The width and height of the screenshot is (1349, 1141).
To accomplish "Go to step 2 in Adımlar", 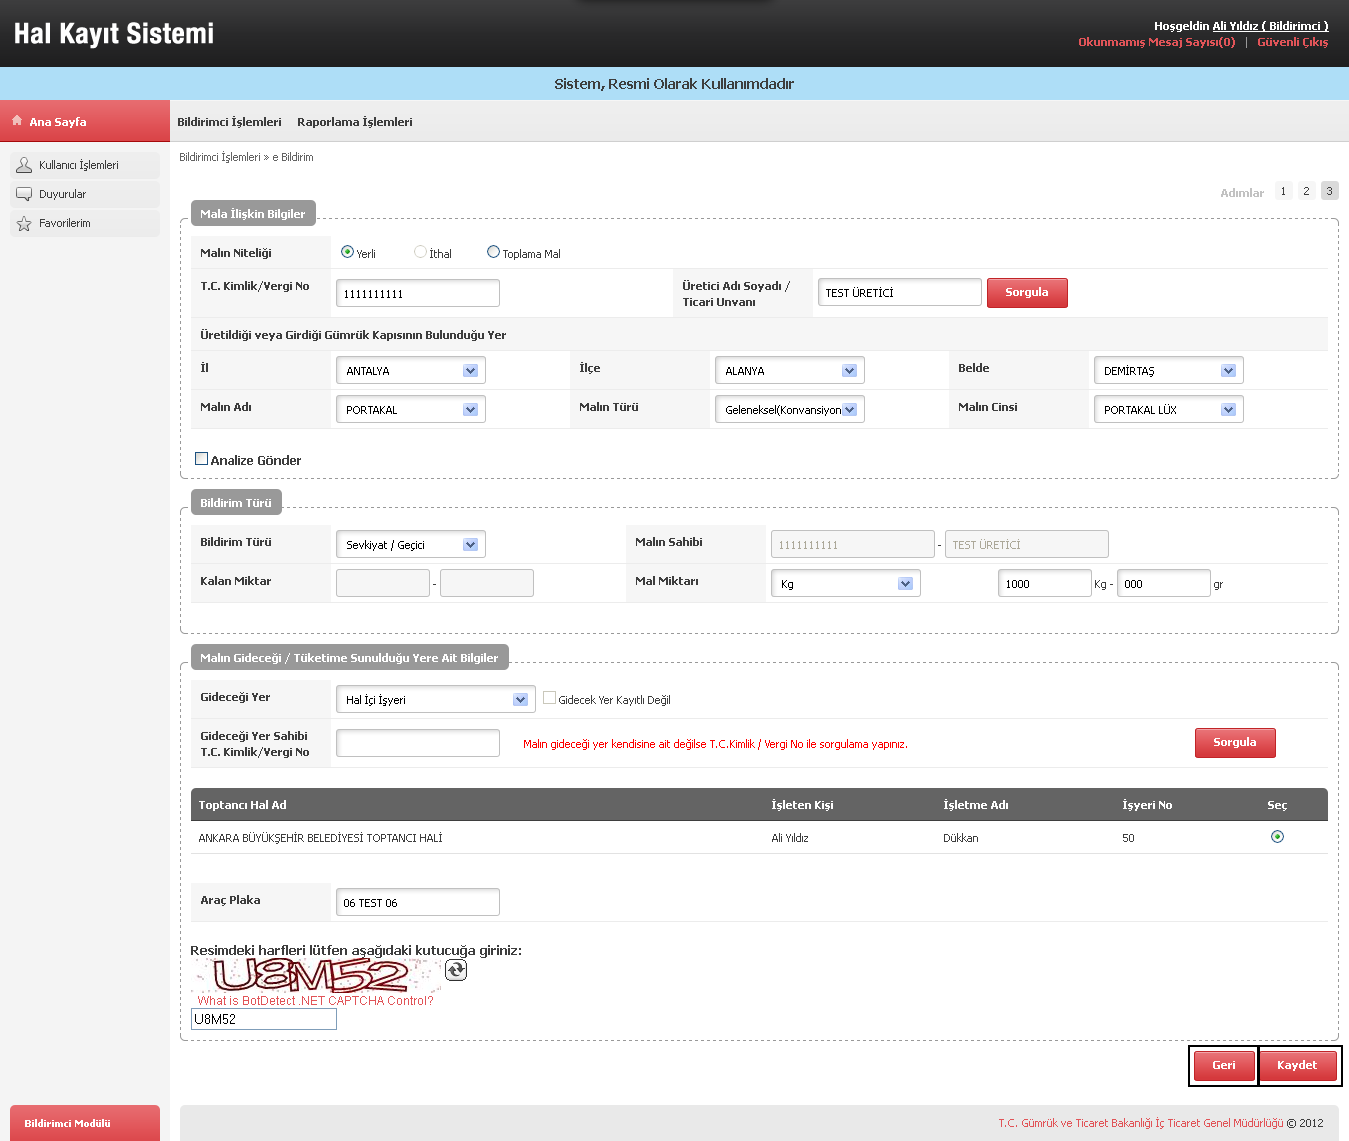I will [x=1306, y=191].
